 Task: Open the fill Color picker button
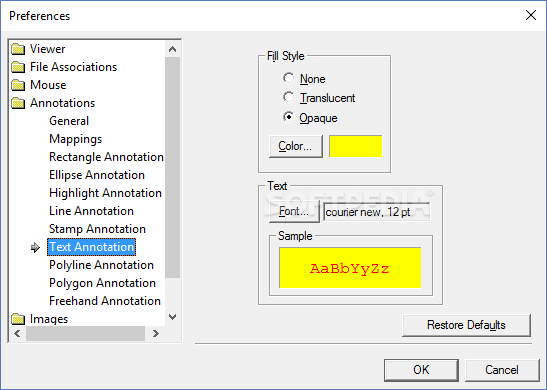pyautogui.click(x=295, y=146)
